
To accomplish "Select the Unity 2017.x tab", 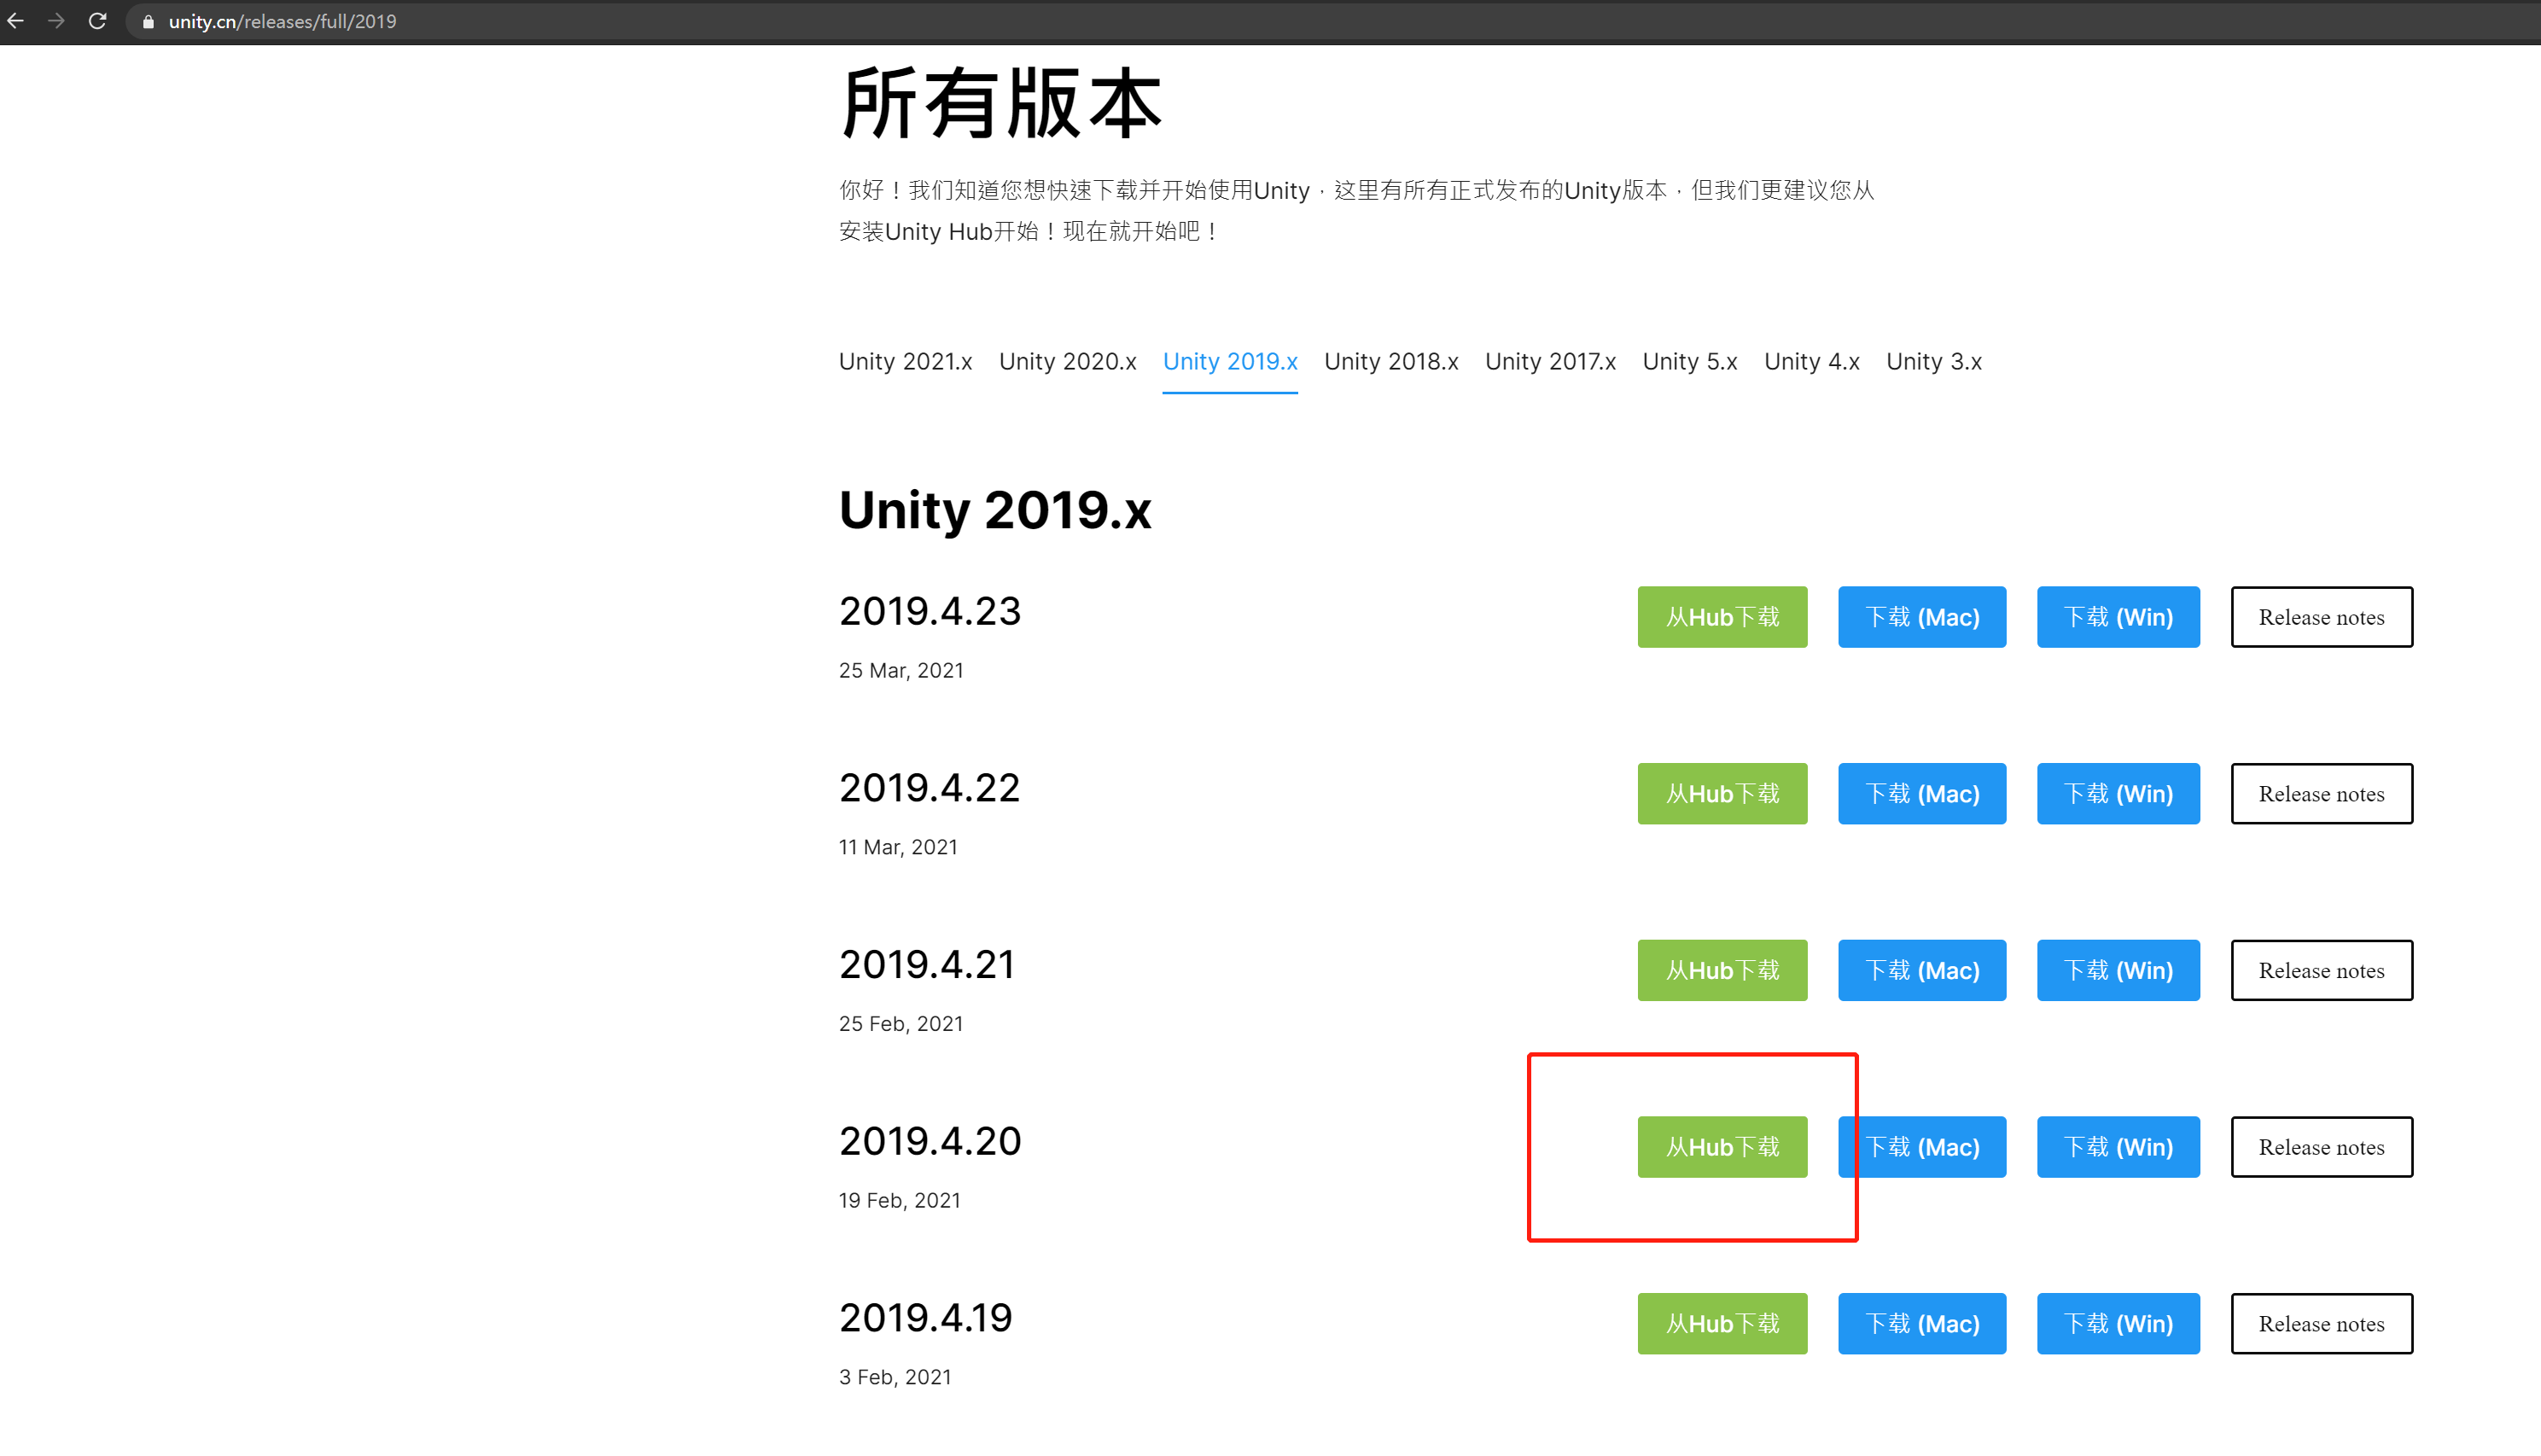I will 1549,361.
